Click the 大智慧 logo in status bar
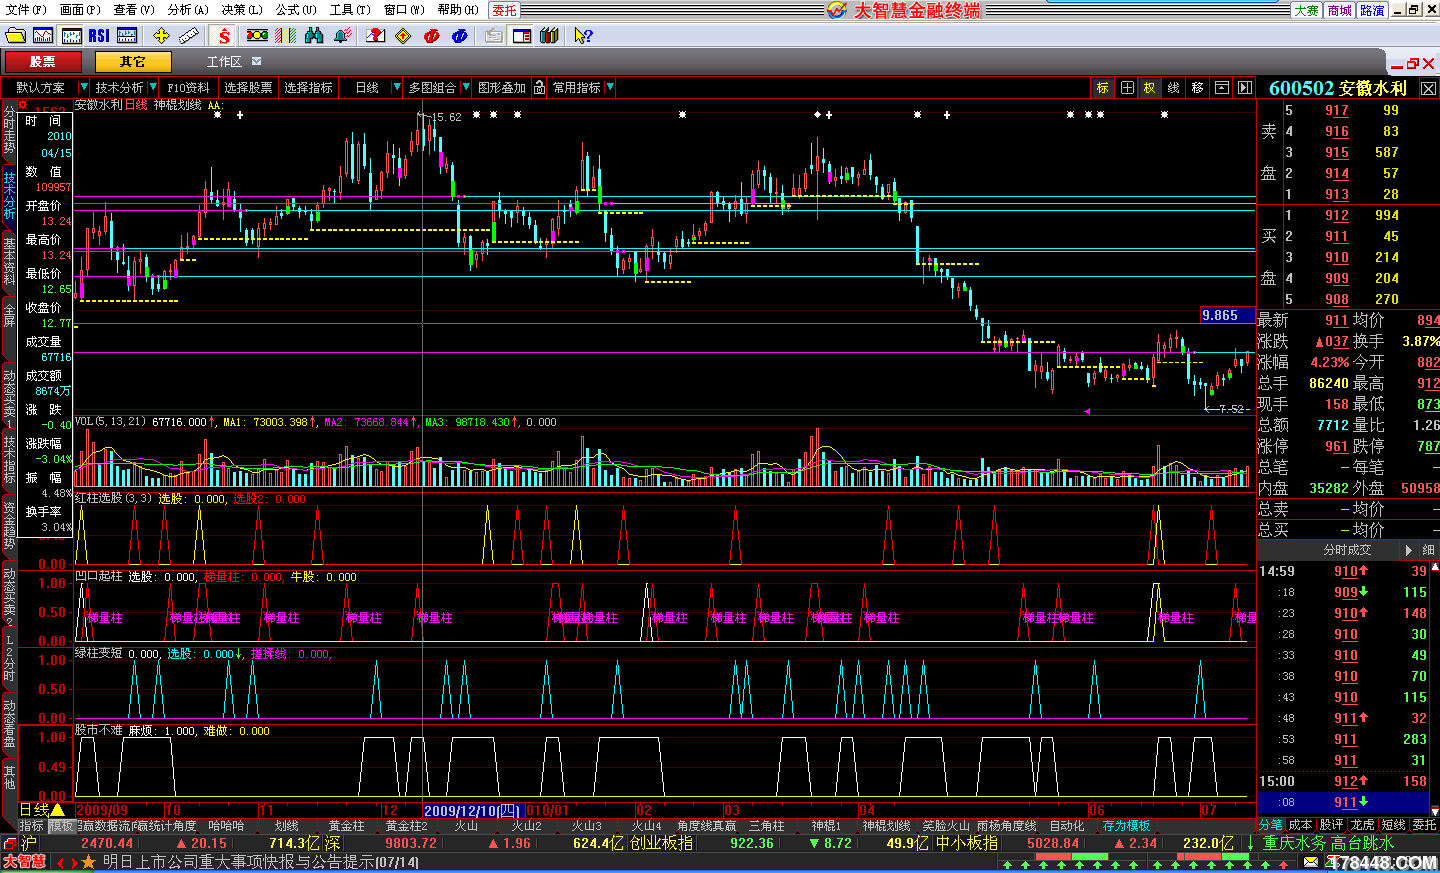 click(x=24, y=862)
